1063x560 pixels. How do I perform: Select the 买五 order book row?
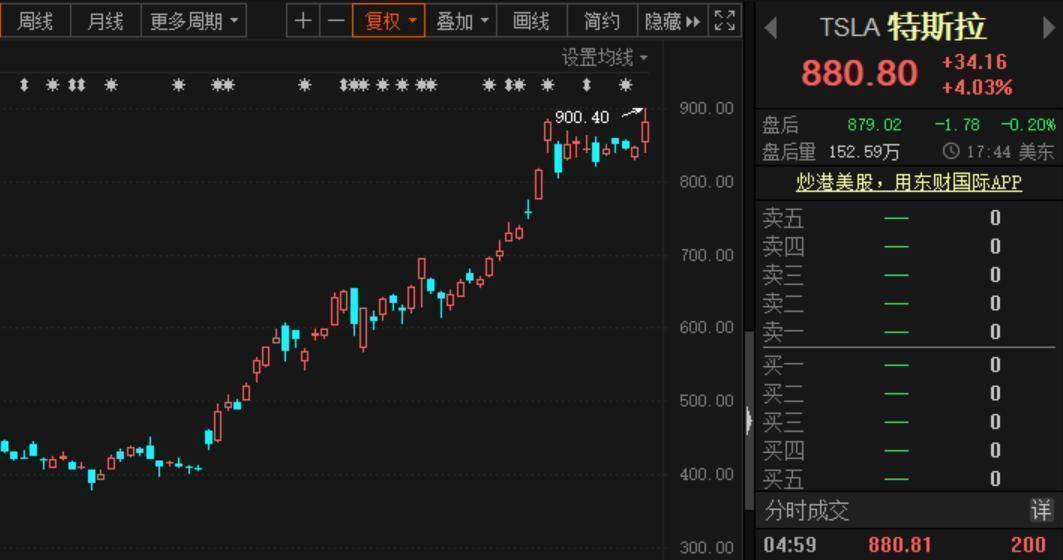coord(906,479)
